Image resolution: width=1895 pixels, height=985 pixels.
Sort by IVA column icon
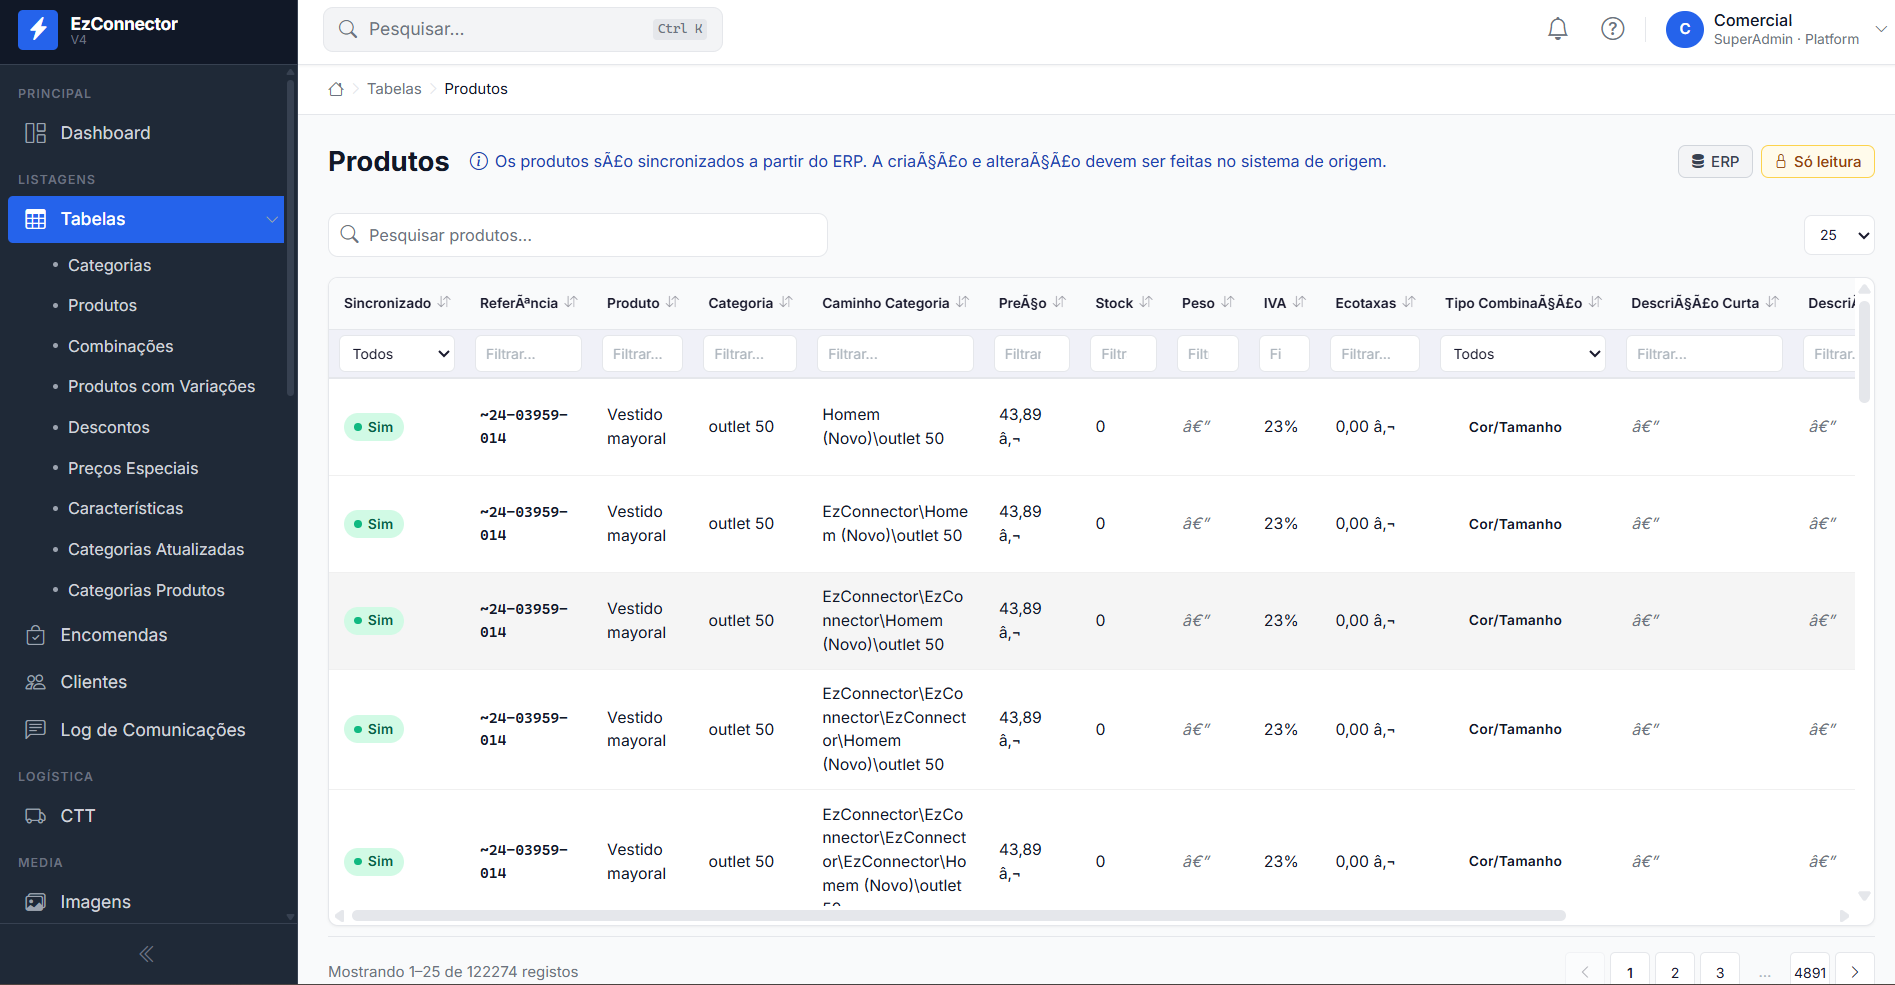[1300, 302]
